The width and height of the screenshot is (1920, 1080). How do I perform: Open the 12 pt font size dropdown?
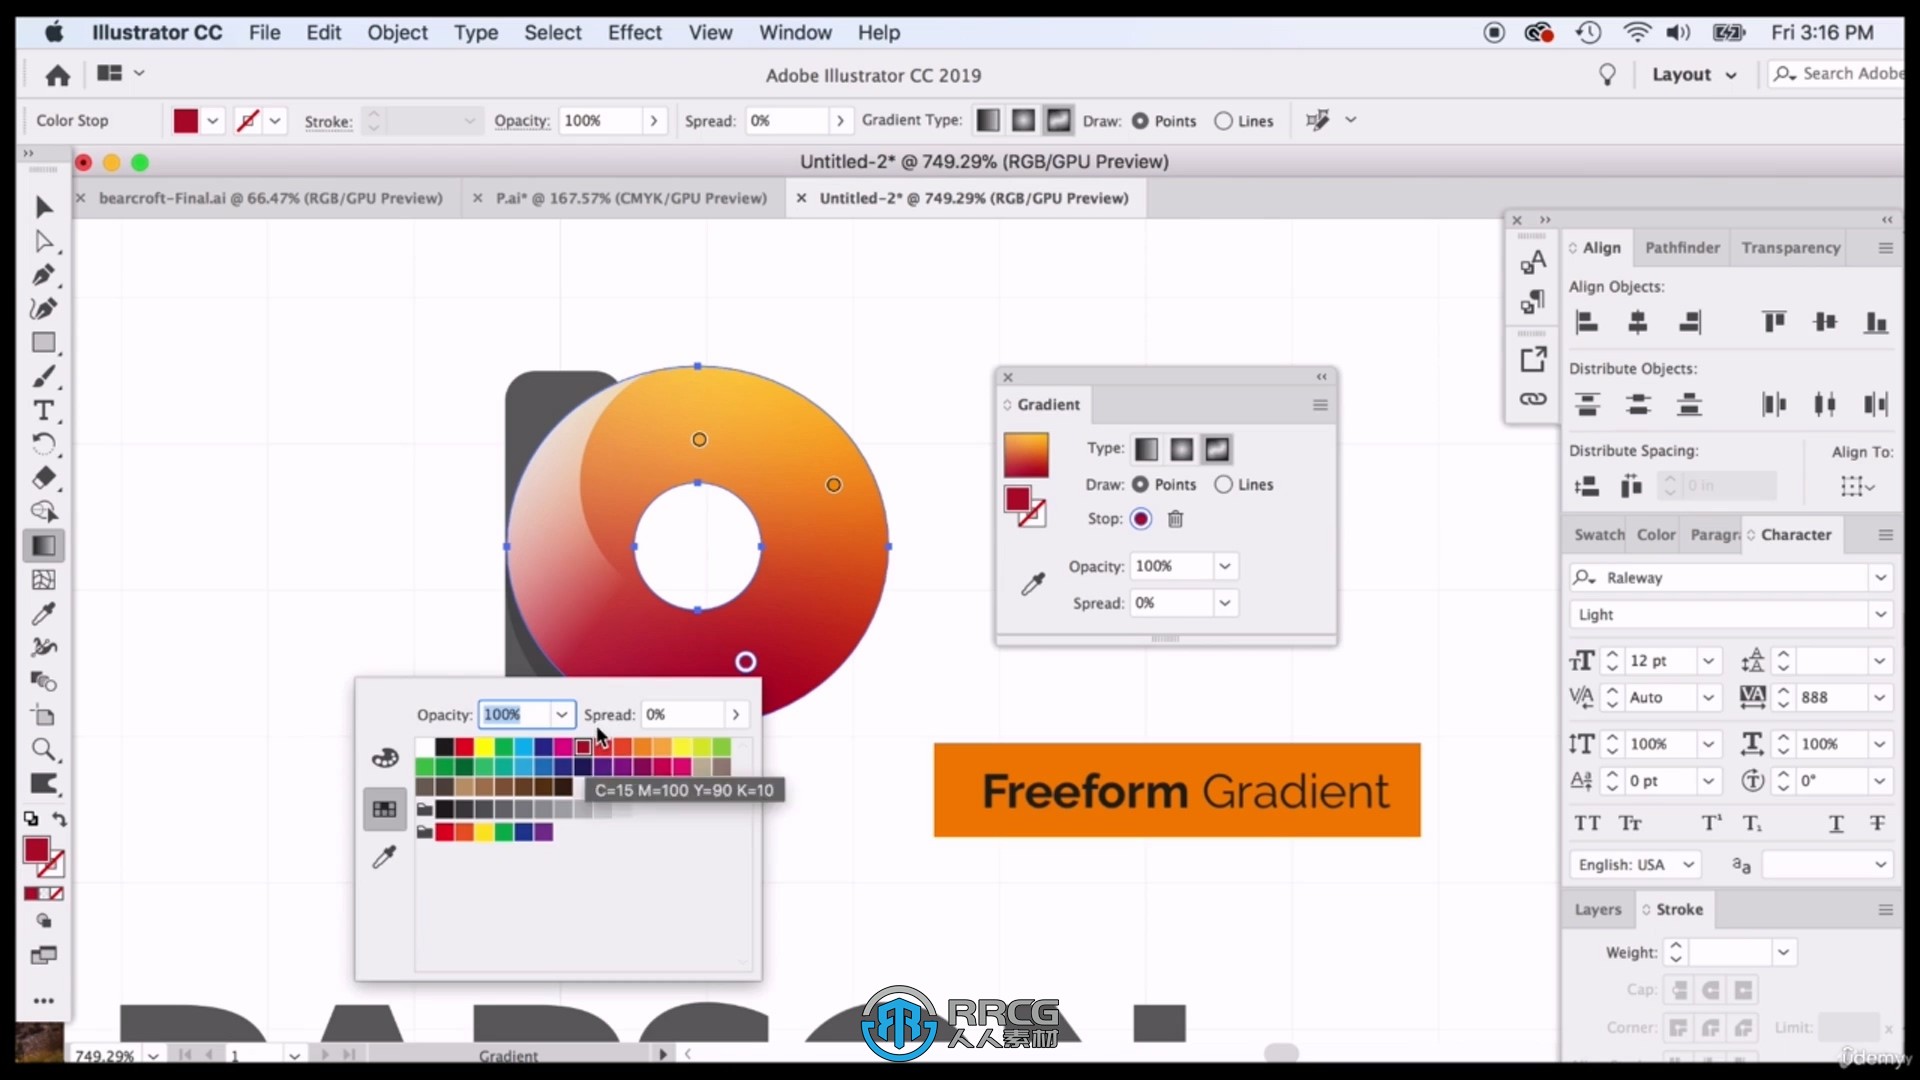[1709, 661]
